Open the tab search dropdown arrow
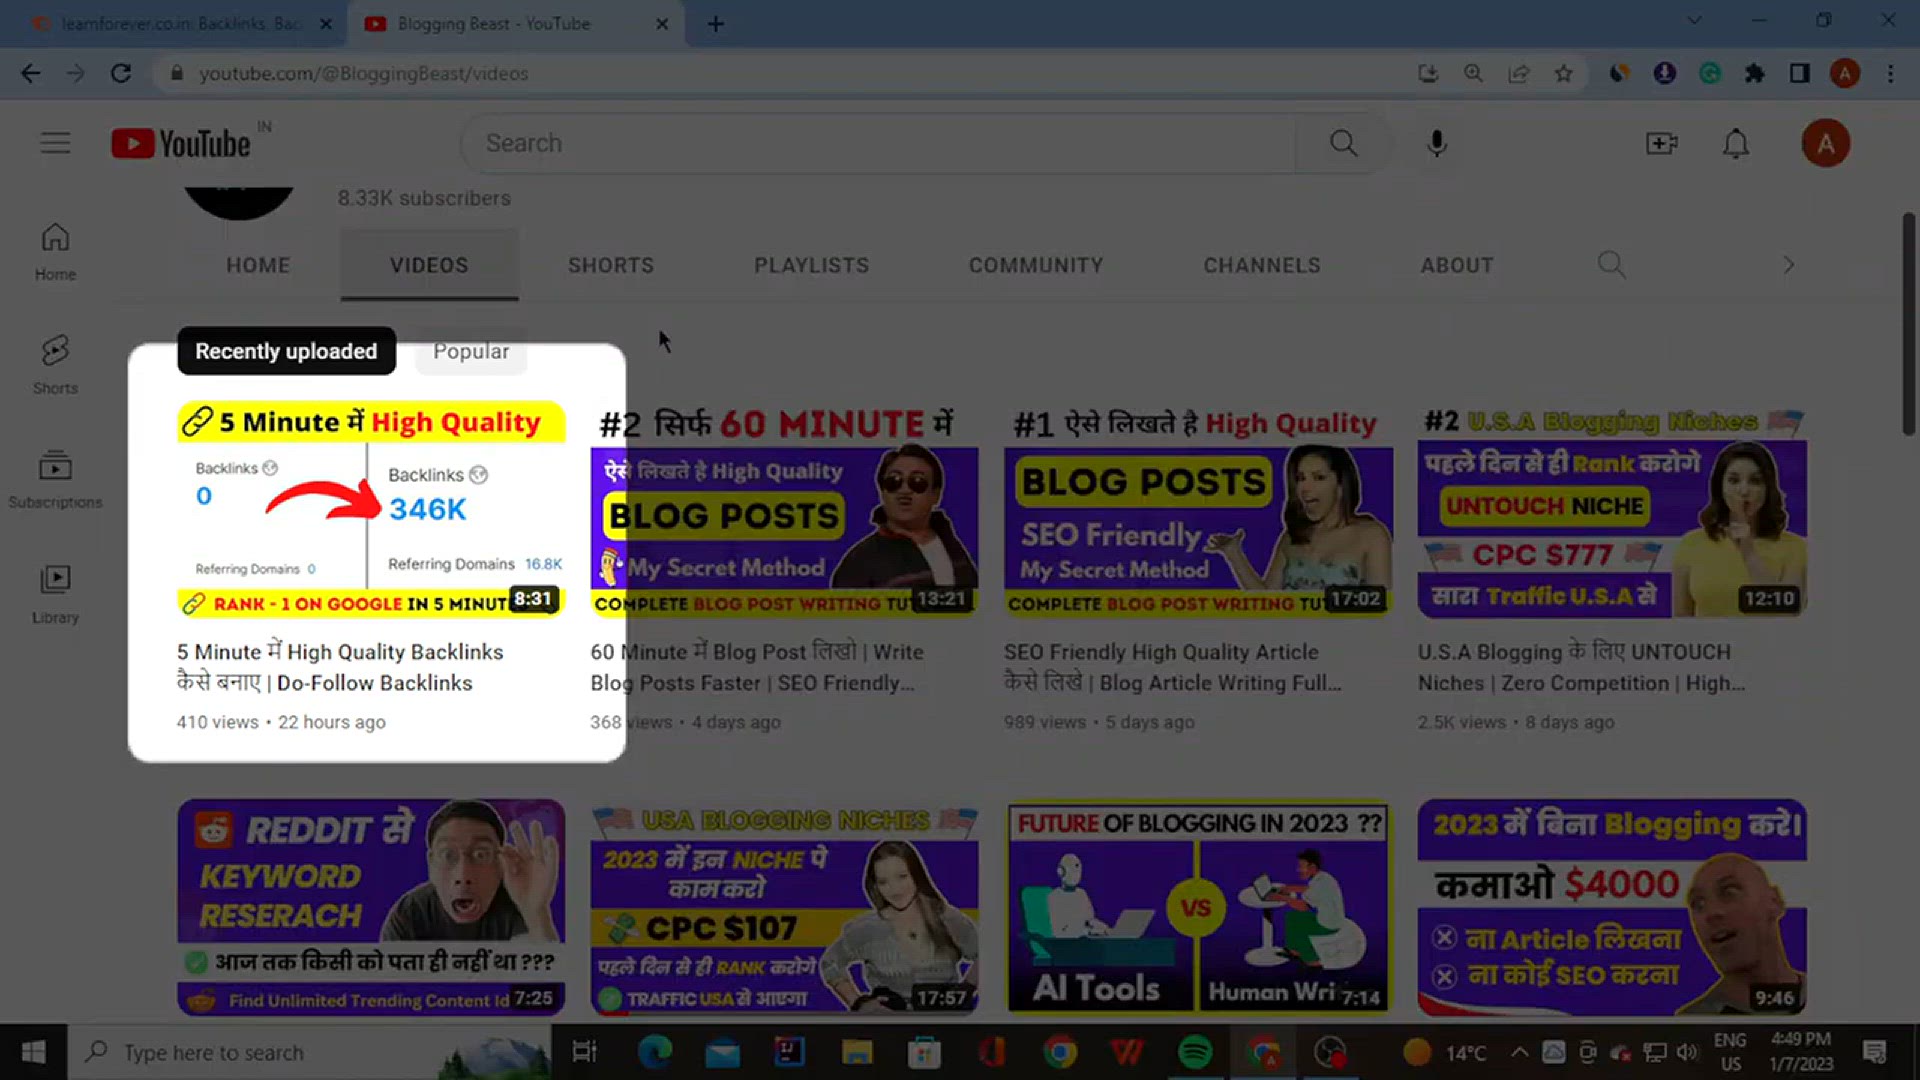The width and height of the screenshot is (1920, 1080). (x=1694, y=20)
